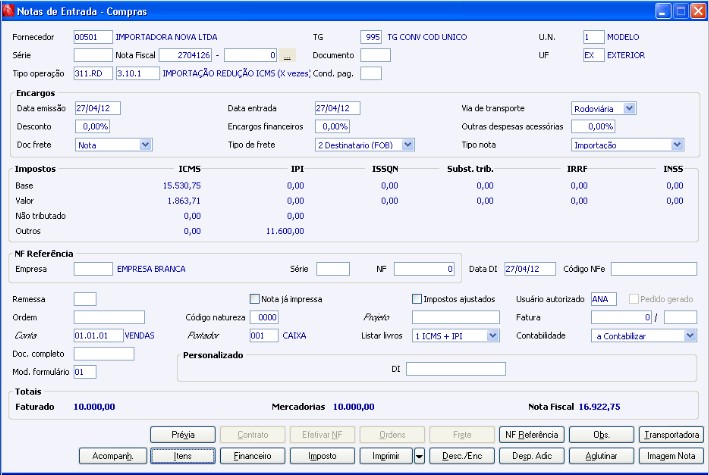Viewport: 709px width, 475px height.
Task: Expand the Contabilidade dropdown
Action: coord(689,336)
